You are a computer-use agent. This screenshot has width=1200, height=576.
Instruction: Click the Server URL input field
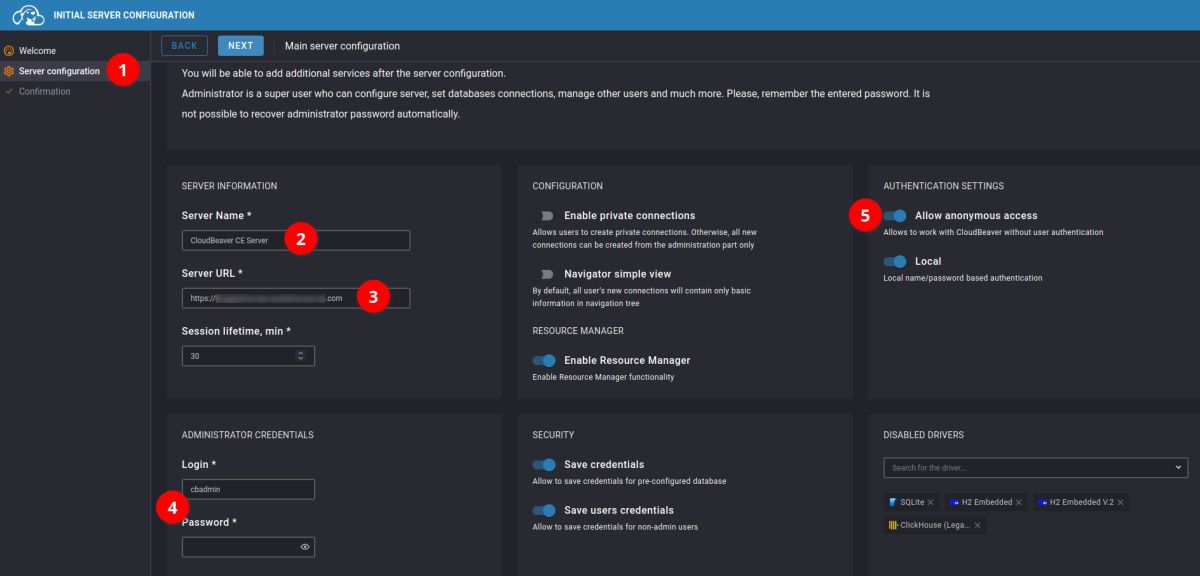point(296,298)
